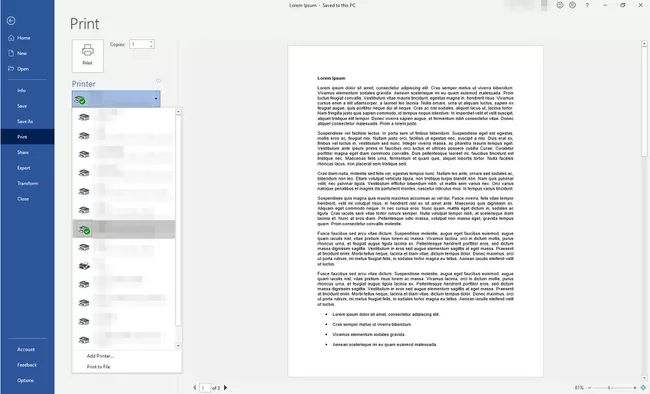Click the preview pane scroll up arrow
This screenshot has height=394, width=650.
[644, 43]
